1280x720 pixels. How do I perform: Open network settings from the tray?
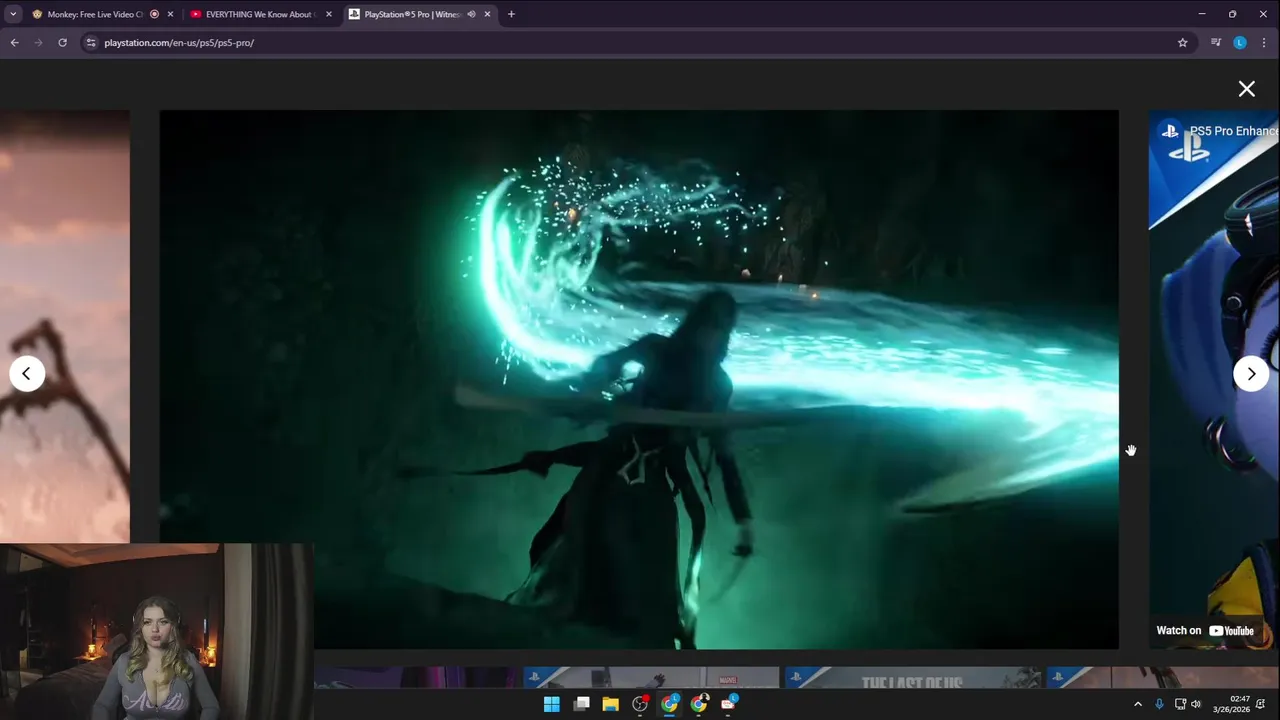point(1180,704)
